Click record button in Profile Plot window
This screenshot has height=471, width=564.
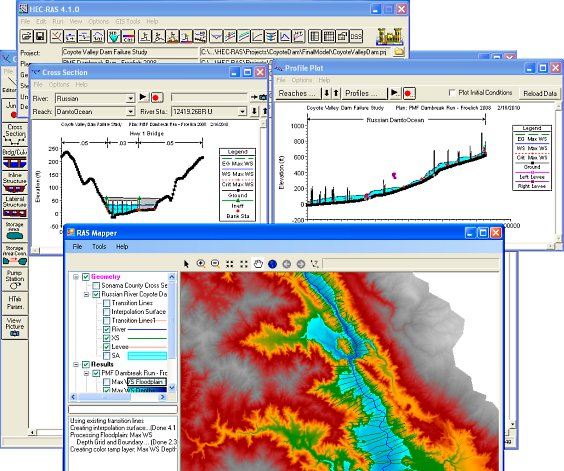pos(408,94)
